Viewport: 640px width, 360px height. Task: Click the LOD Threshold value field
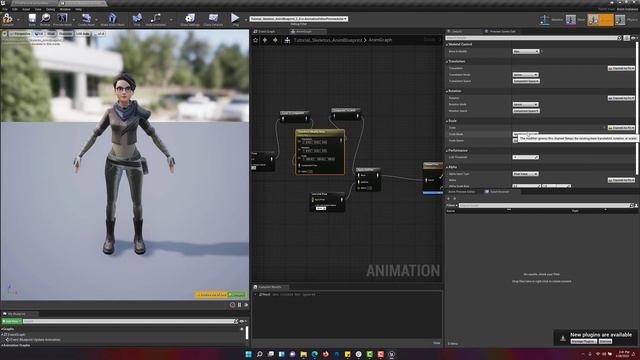click(526, 157)
